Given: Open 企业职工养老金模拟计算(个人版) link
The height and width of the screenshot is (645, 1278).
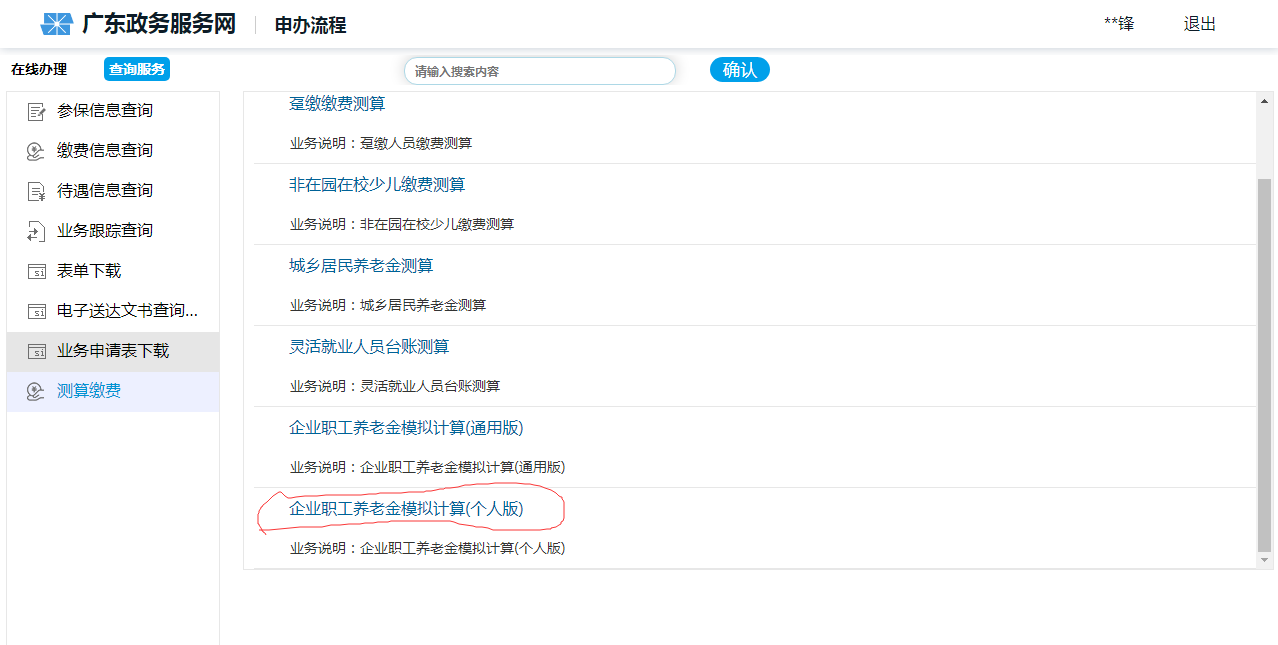Looking at the screenshot, I should click(x=406, y=509).
